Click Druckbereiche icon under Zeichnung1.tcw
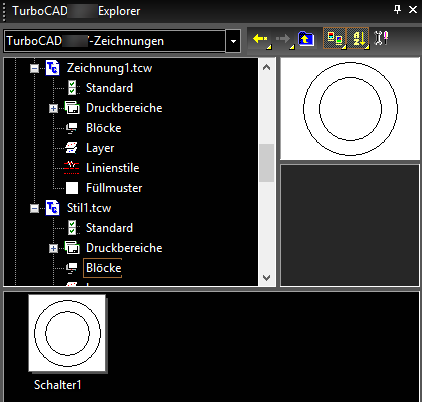The width and height of the screenshot is (422, 402). click(x=72, y=108)
